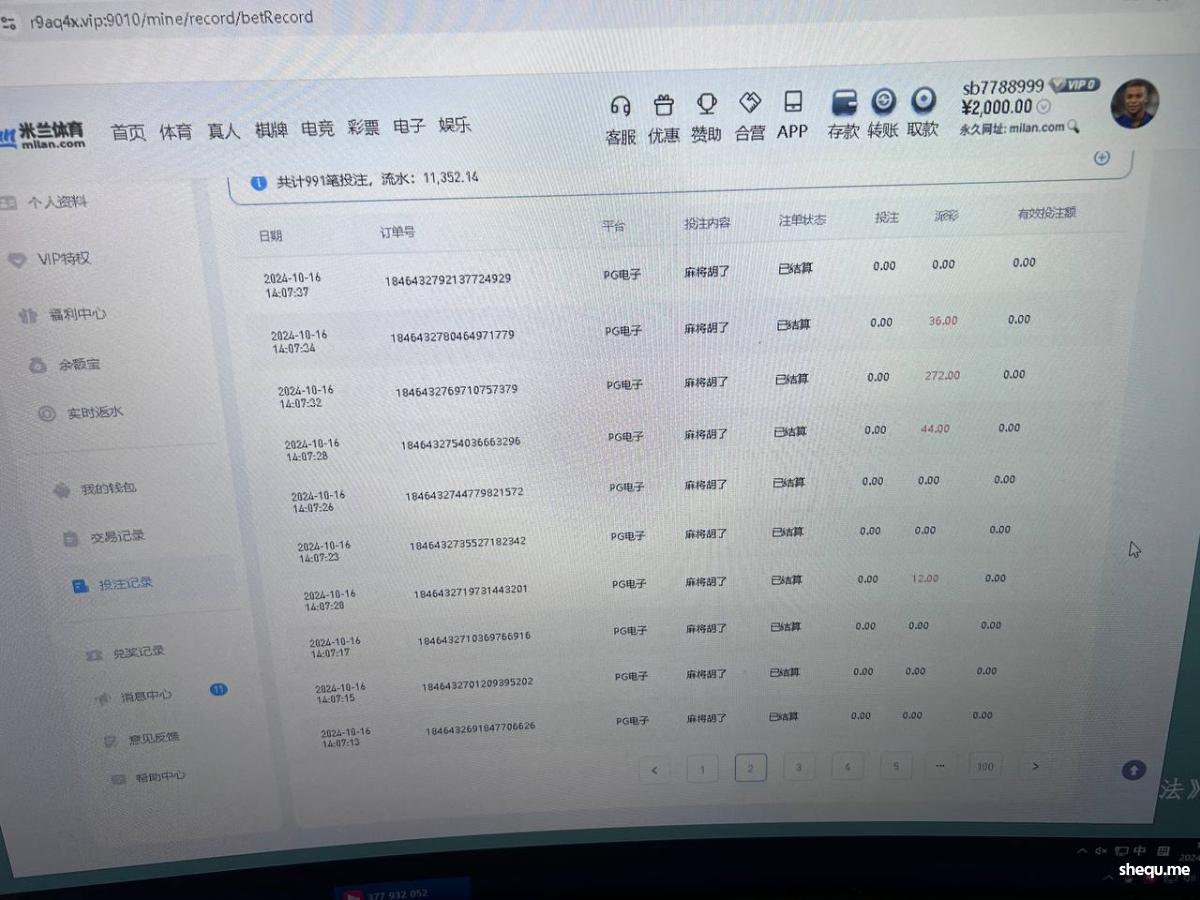Go to previous page with left chevron
The width and height of the screenshot is (1200, 900).
(654, 770)
